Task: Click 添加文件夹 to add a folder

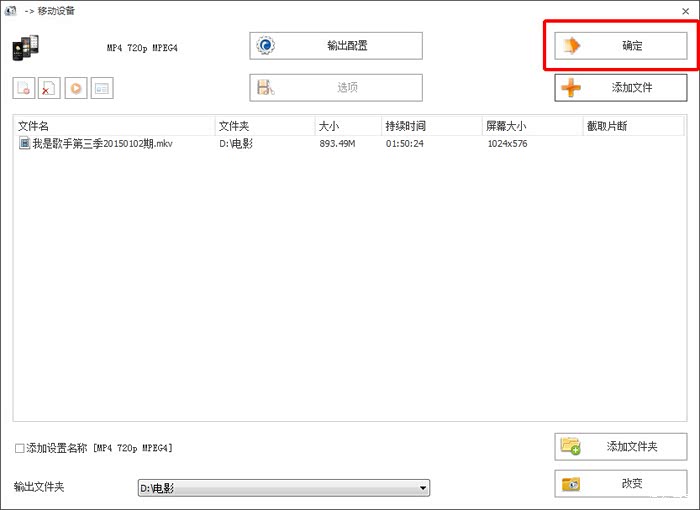Action: click(621, 447)
